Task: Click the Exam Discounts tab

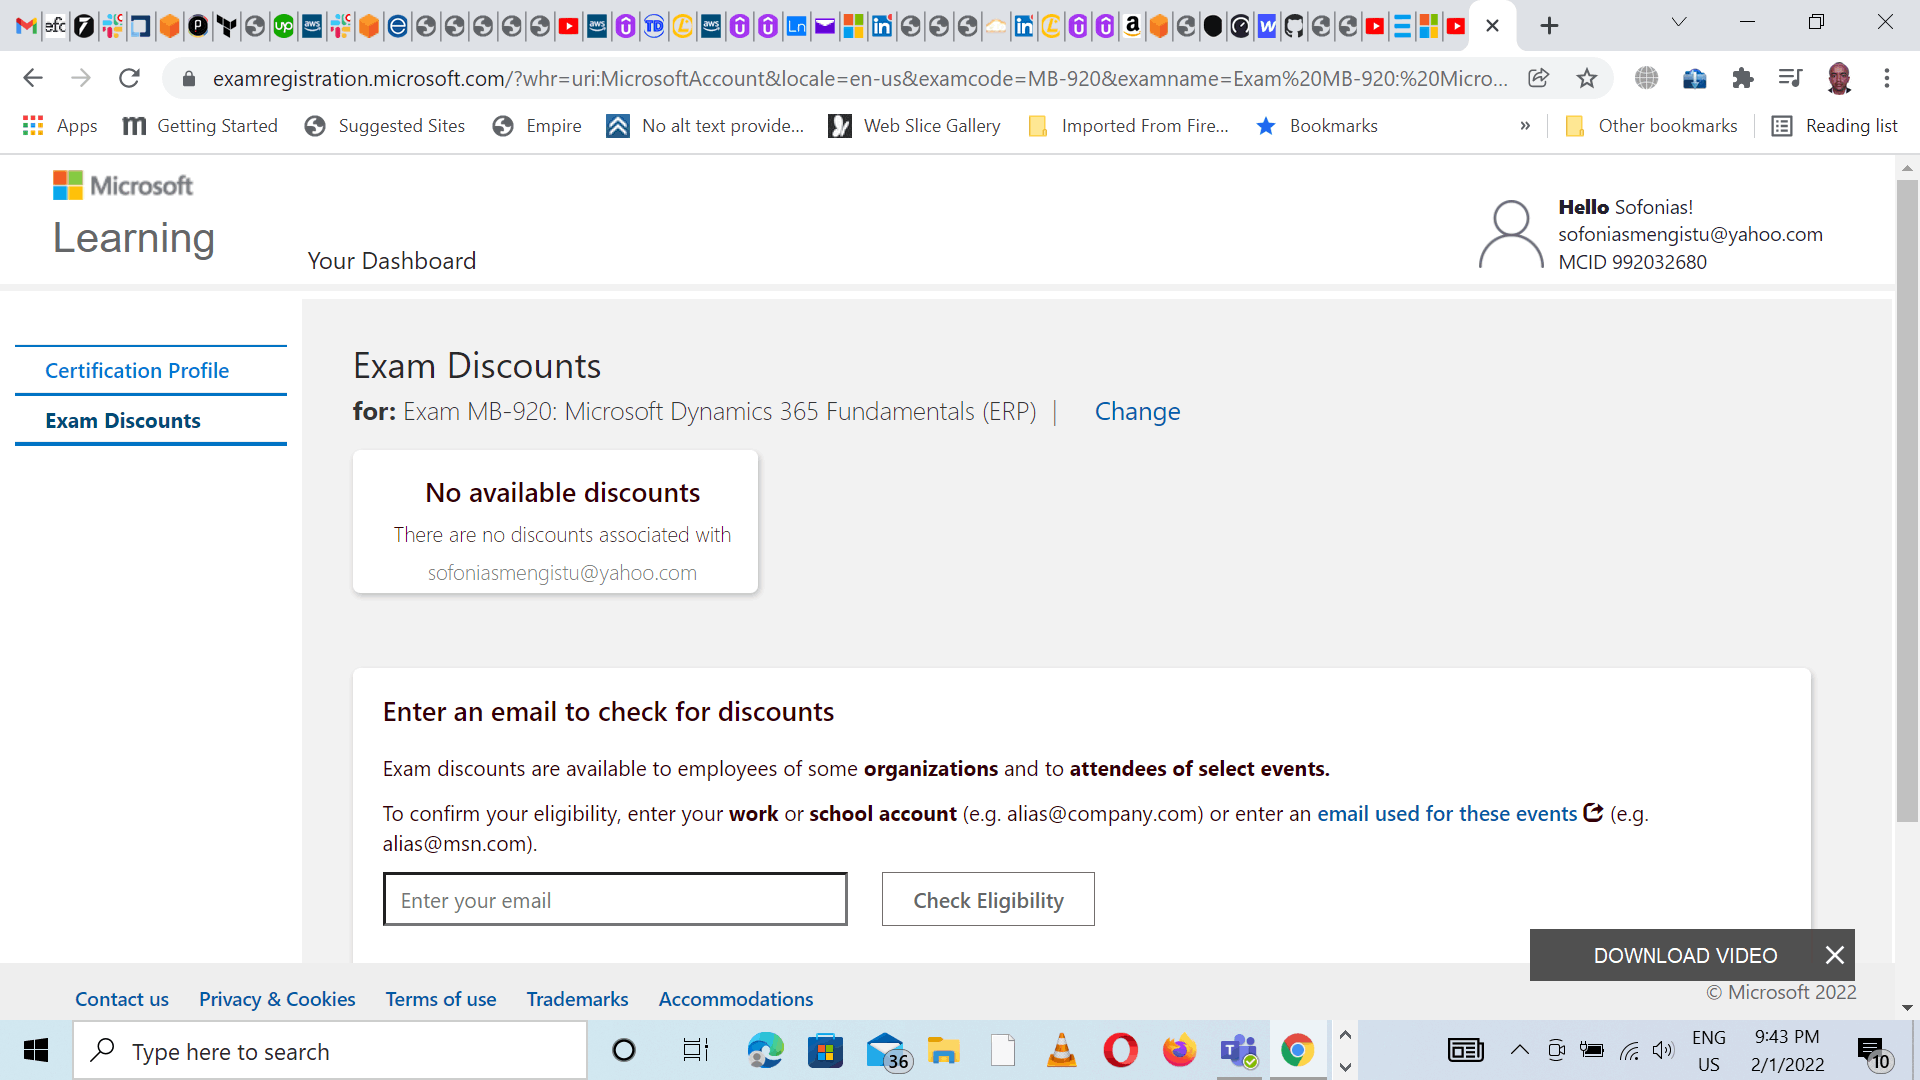Action: pyautogui.click(x=123, y=419)
